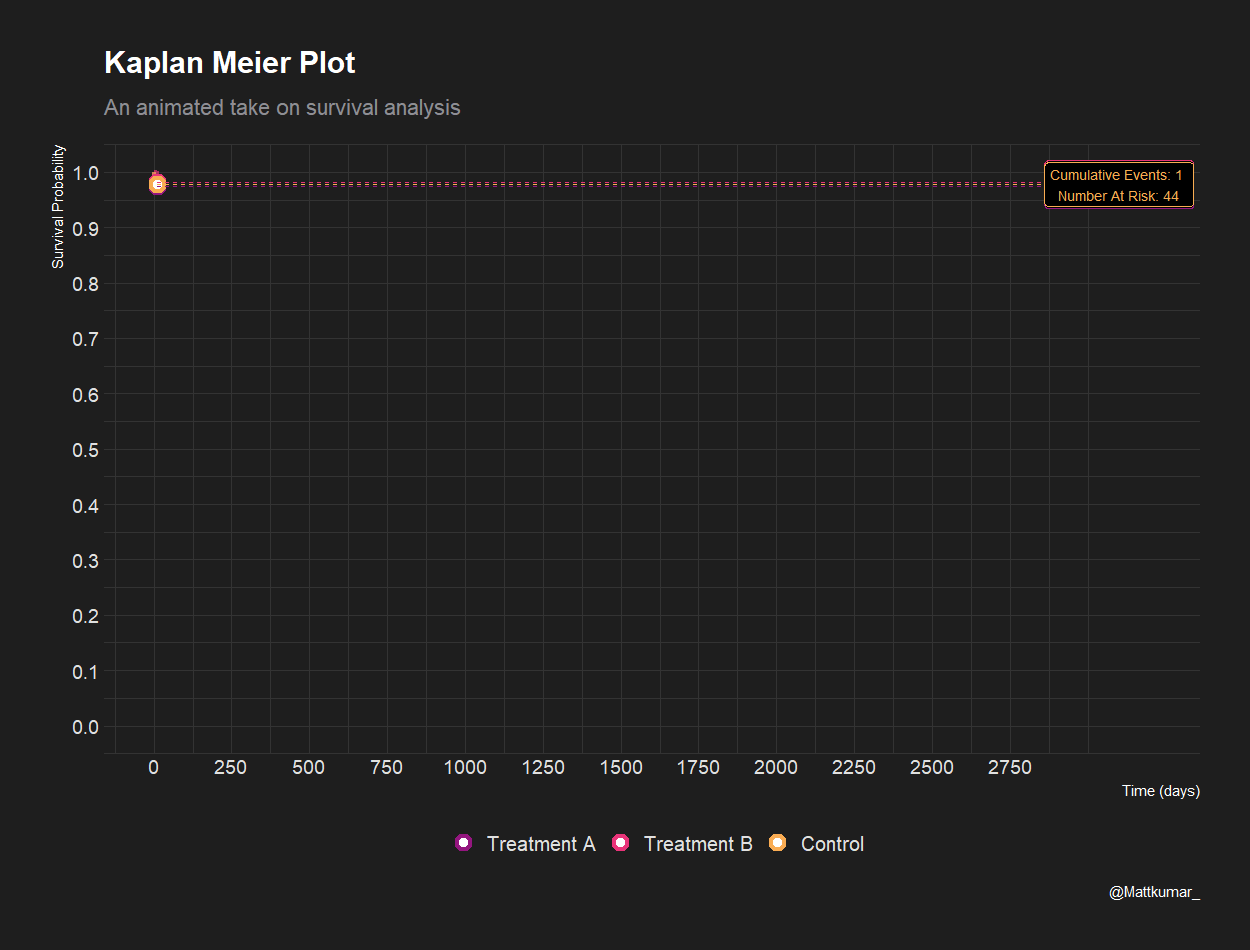Click the Number At Risk: 44 text
1250x950 pixels.
[x=1119, y=196]
